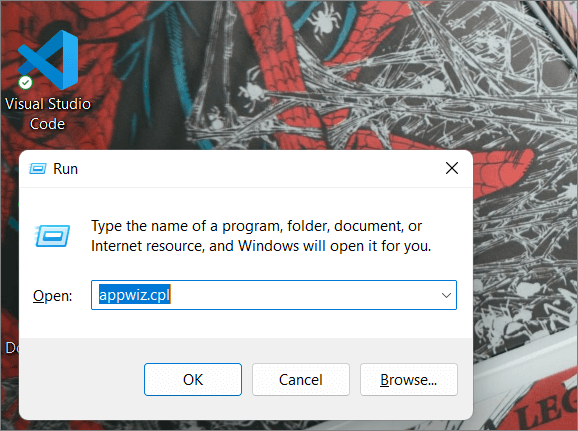Click the large Run icon beside description
578x431 pixels.
(x=52, y=235)
